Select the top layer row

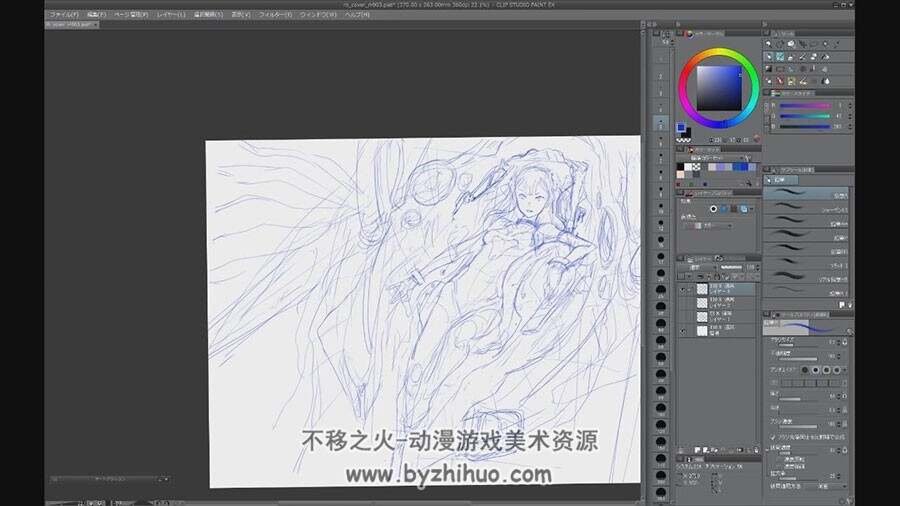[x=716, y=289]
